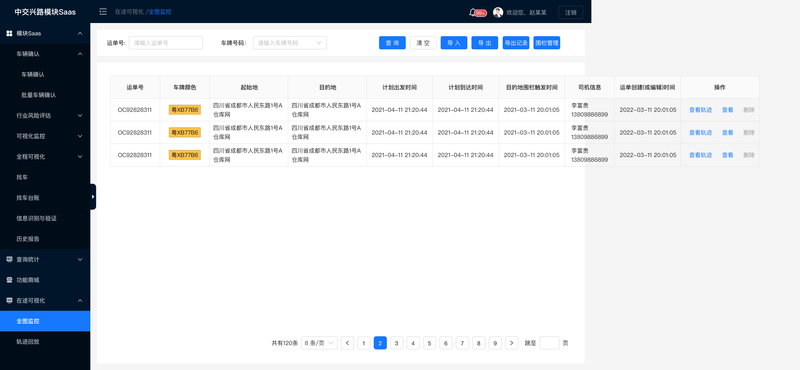The height and width of the screenshot is (370, 800).
Task: Click the 模块Saas grid icon
Action: (9, 33)
